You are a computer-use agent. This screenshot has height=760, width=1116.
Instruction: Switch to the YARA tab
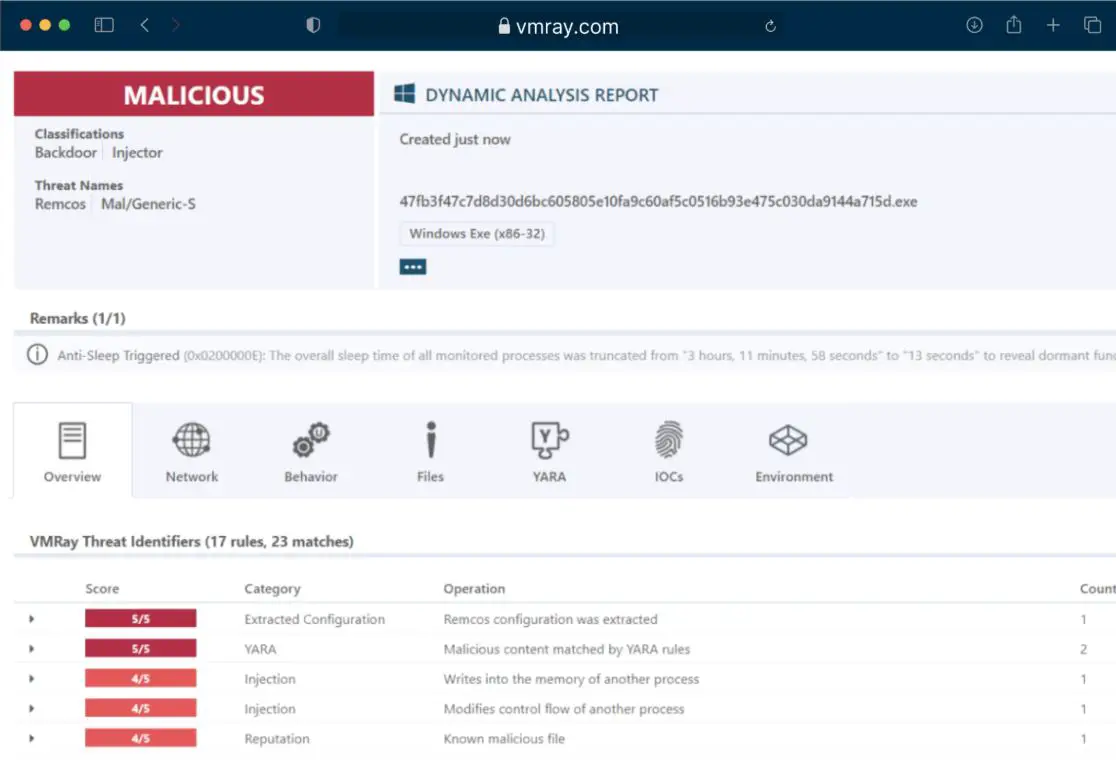point(549,450)
